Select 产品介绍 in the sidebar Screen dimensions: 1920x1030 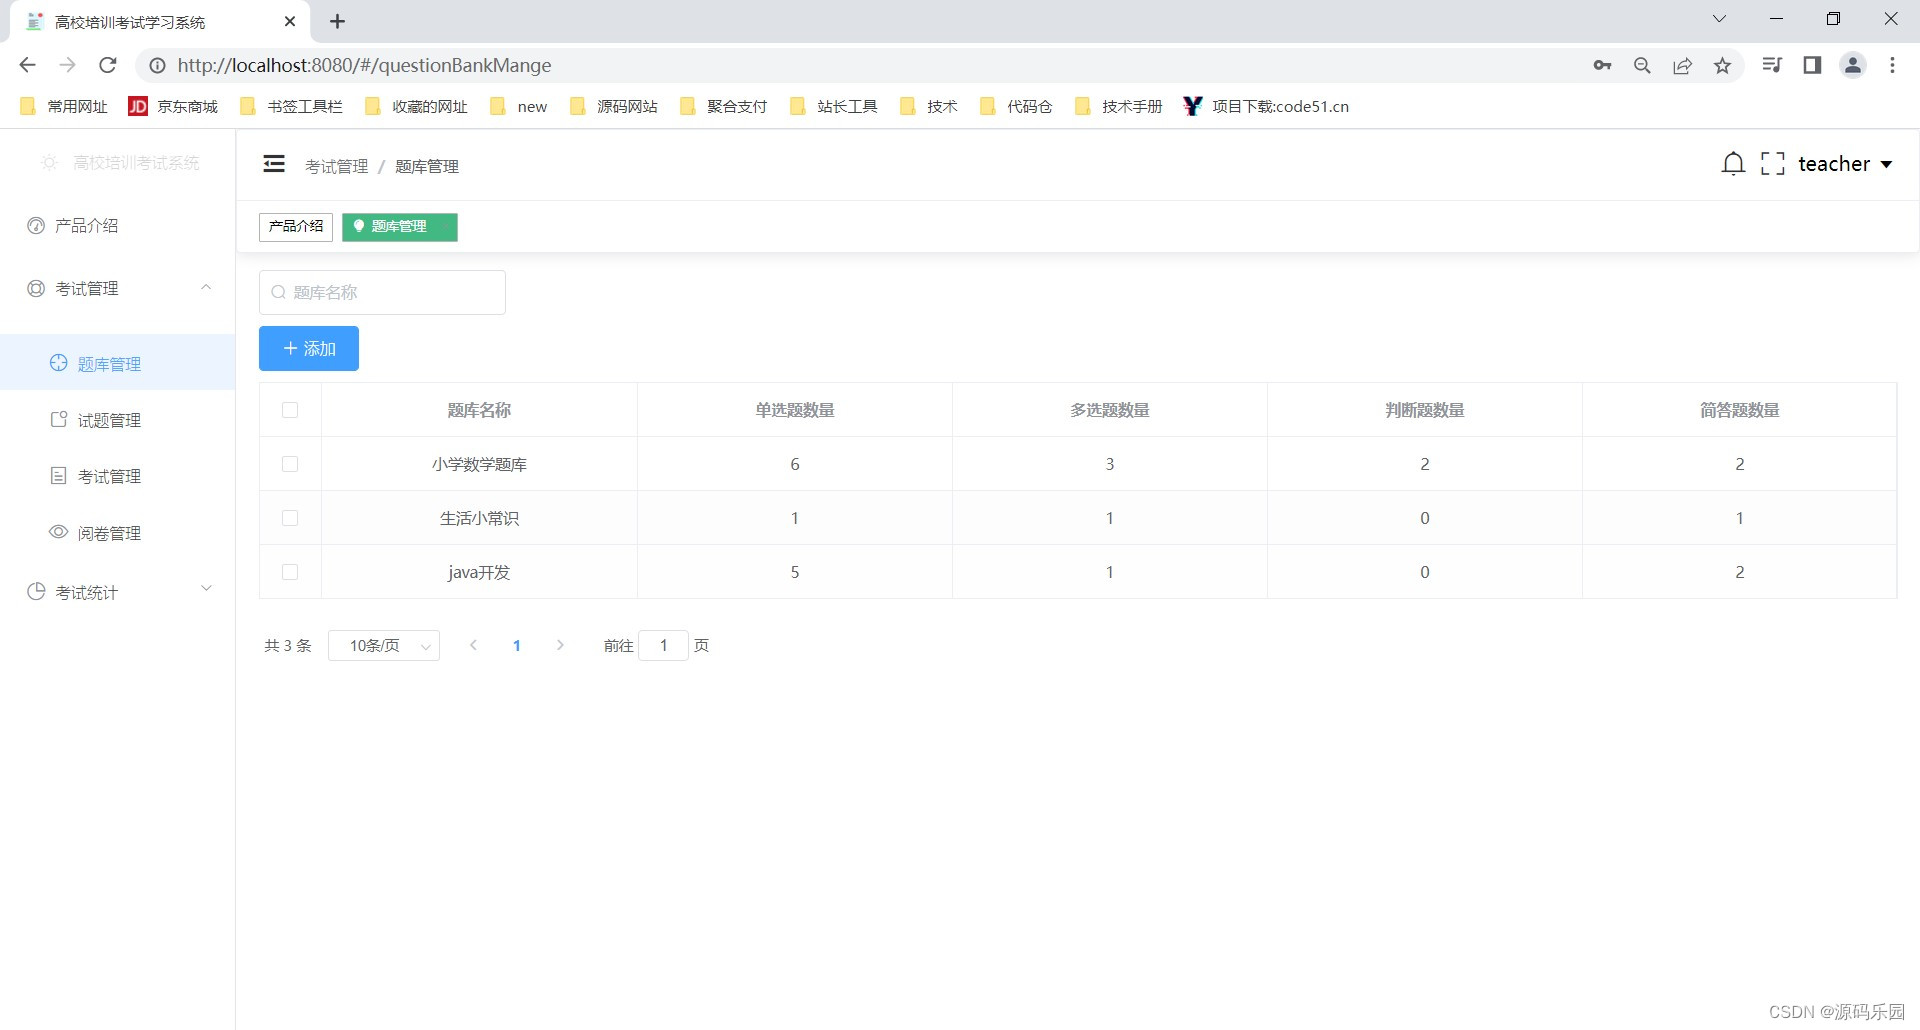pos(85,226)
